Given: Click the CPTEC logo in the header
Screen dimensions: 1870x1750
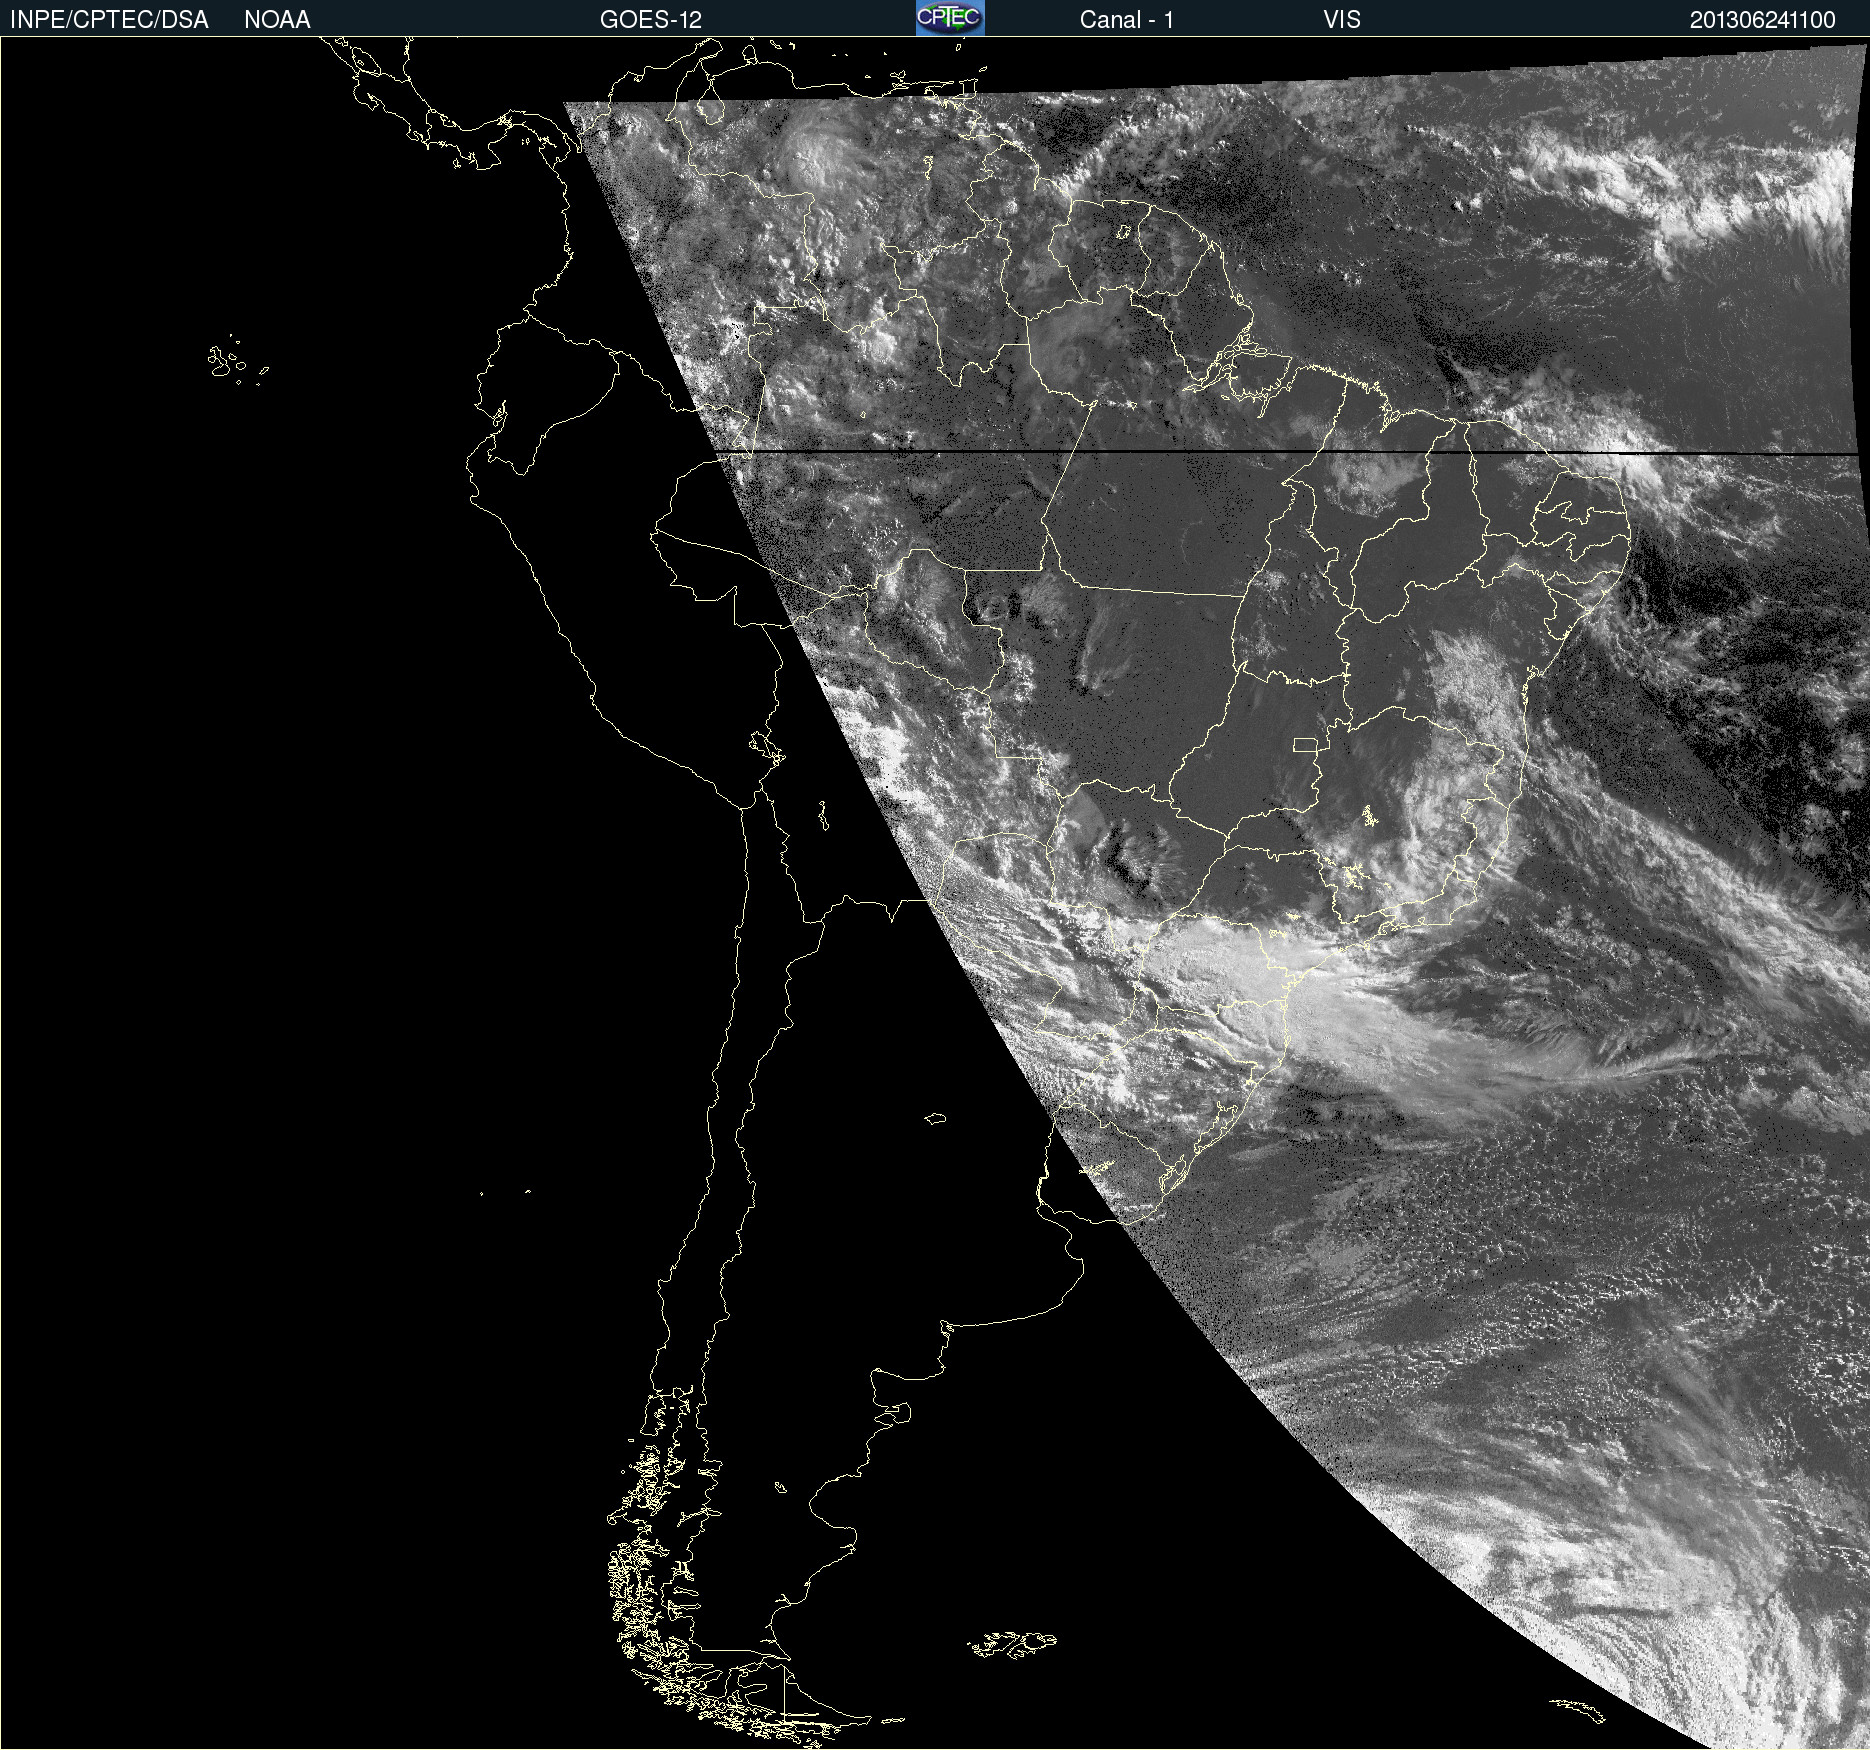Looking at the screenshot, I should point(950,18).
